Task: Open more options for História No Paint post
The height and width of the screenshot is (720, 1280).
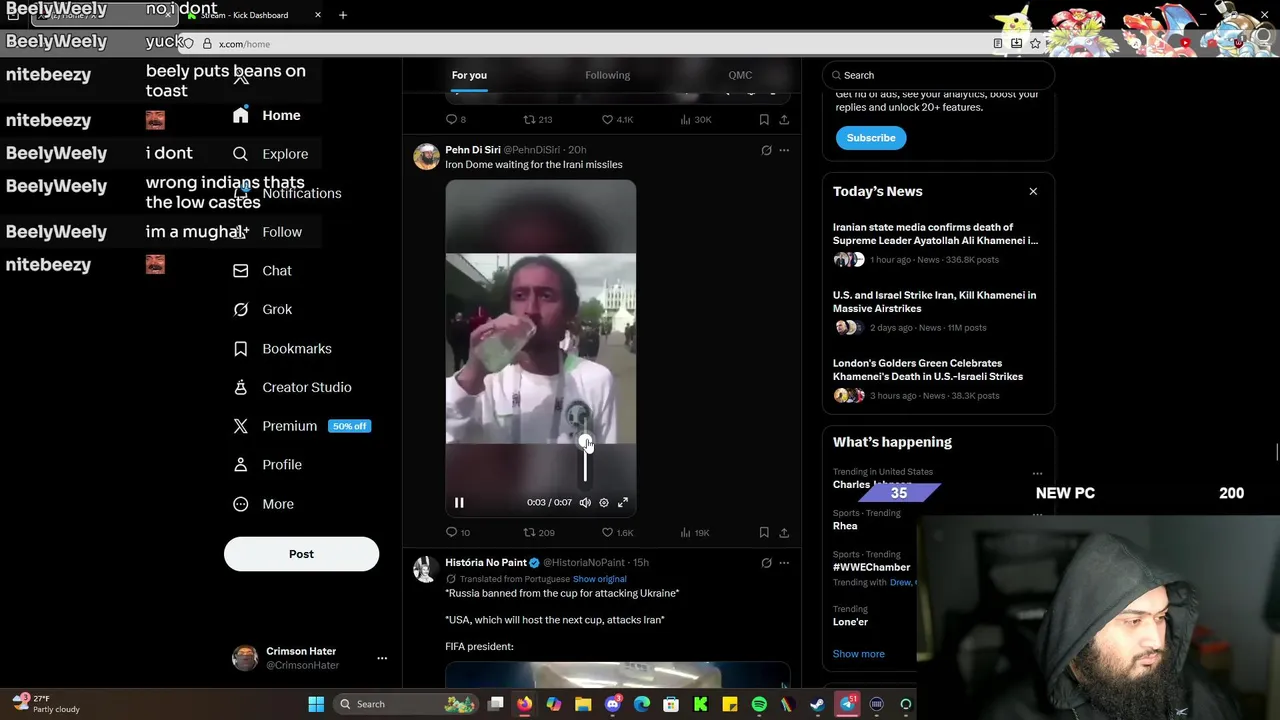Action: (784, 563)
